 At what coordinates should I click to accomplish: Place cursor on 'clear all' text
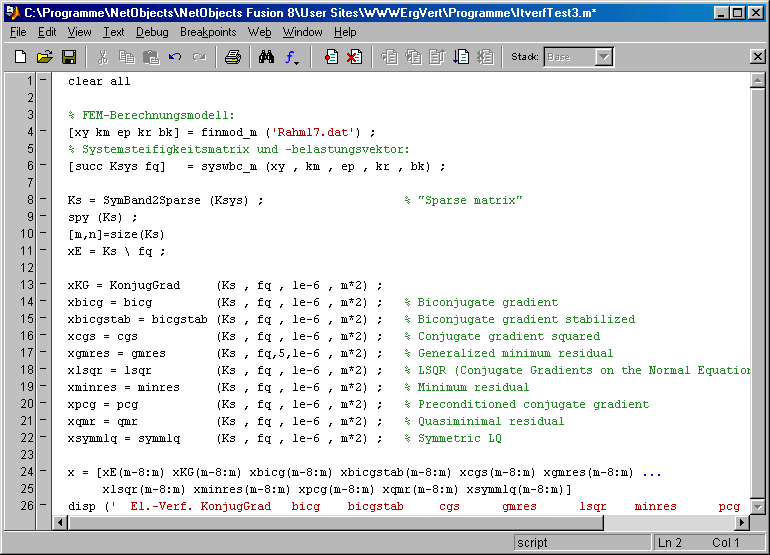tap(99, 81)
